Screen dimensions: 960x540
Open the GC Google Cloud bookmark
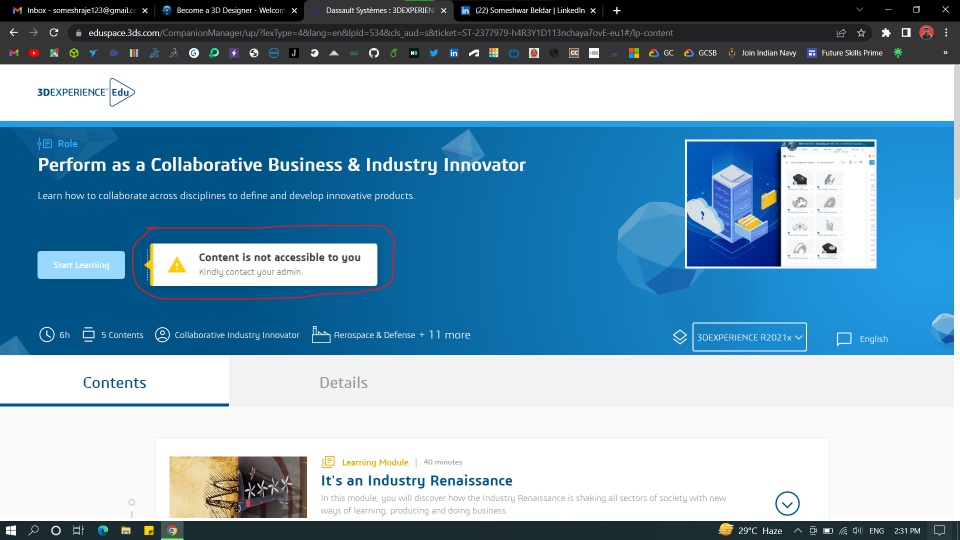pos(661,53)
